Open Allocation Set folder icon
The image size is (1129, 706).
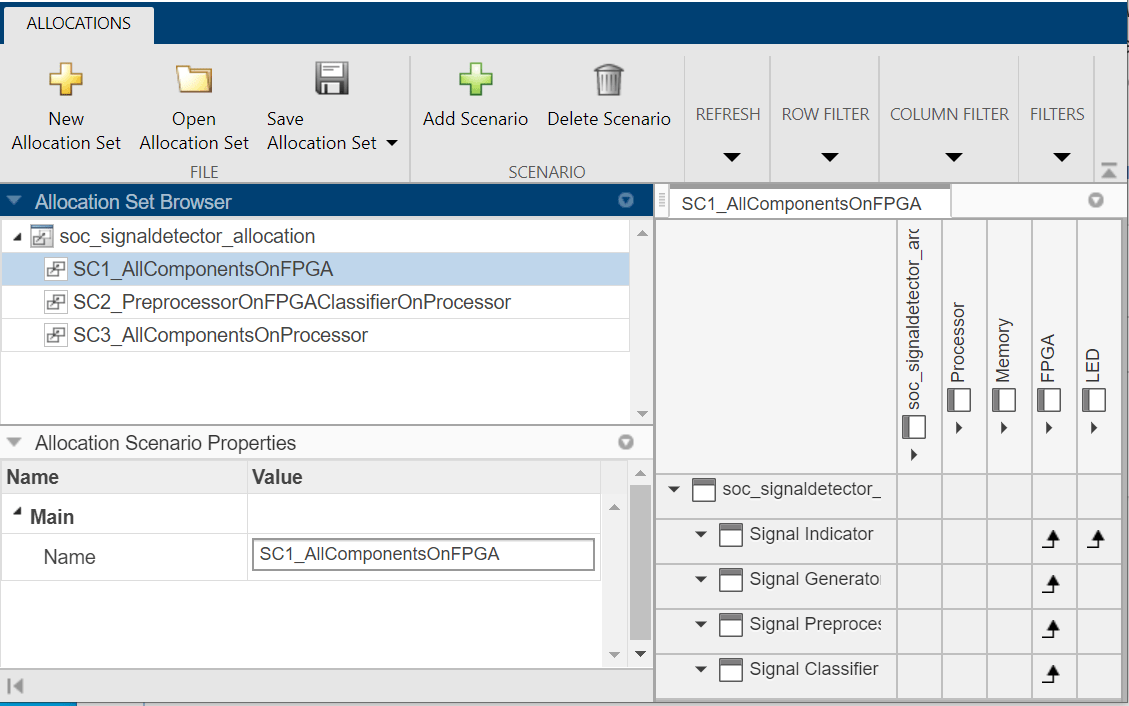pyautogui.click(x=194, y=80)
